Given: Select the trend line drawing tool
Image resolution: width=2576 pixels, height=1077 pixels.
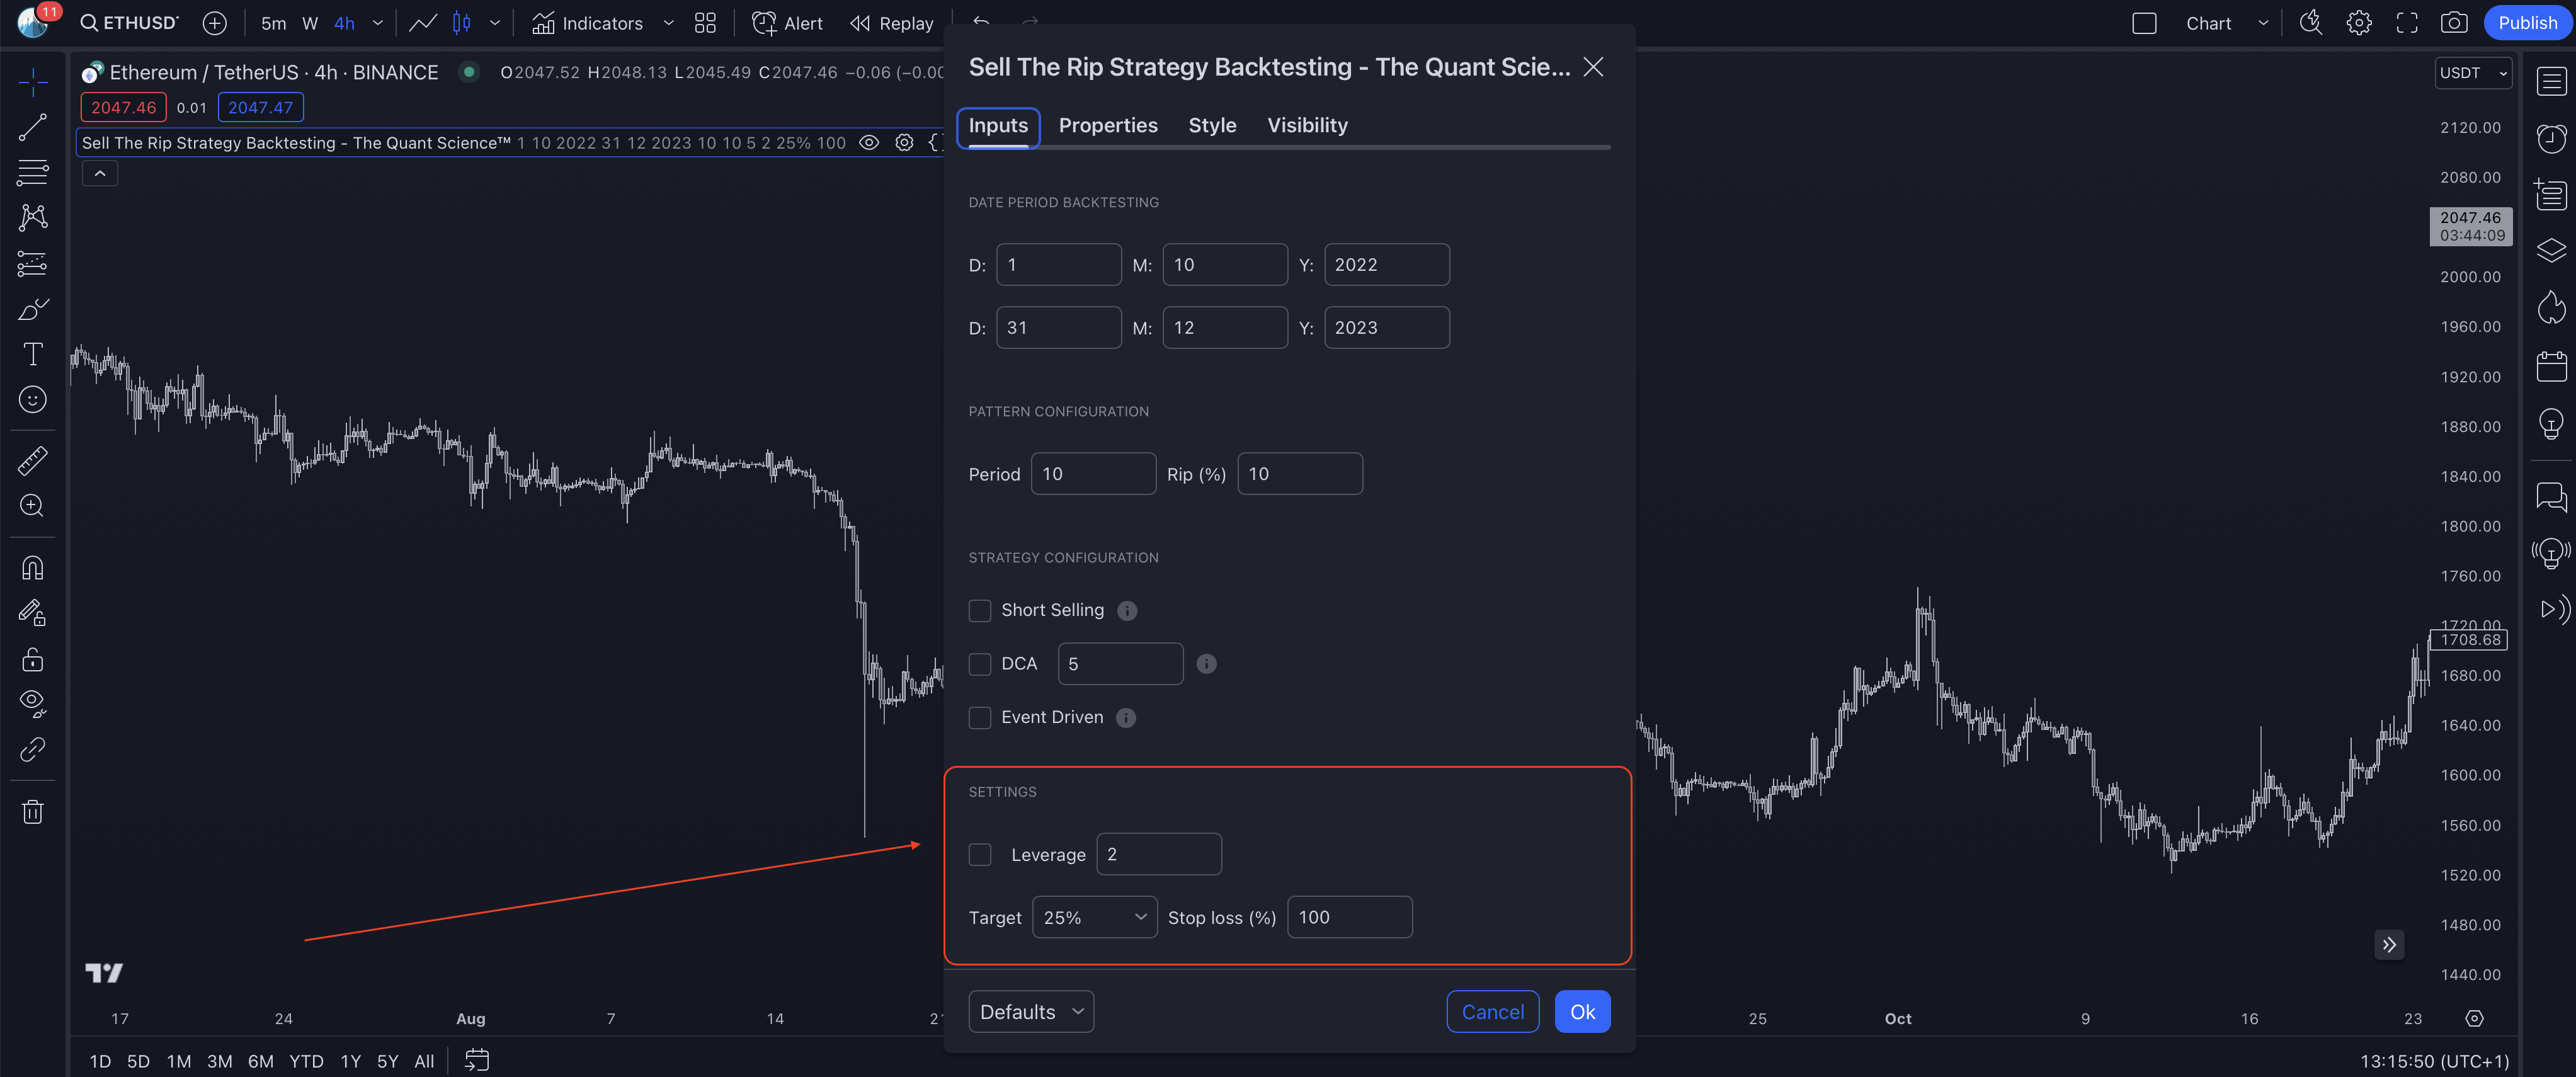Looking at the screenshot, I should [32, 127].
